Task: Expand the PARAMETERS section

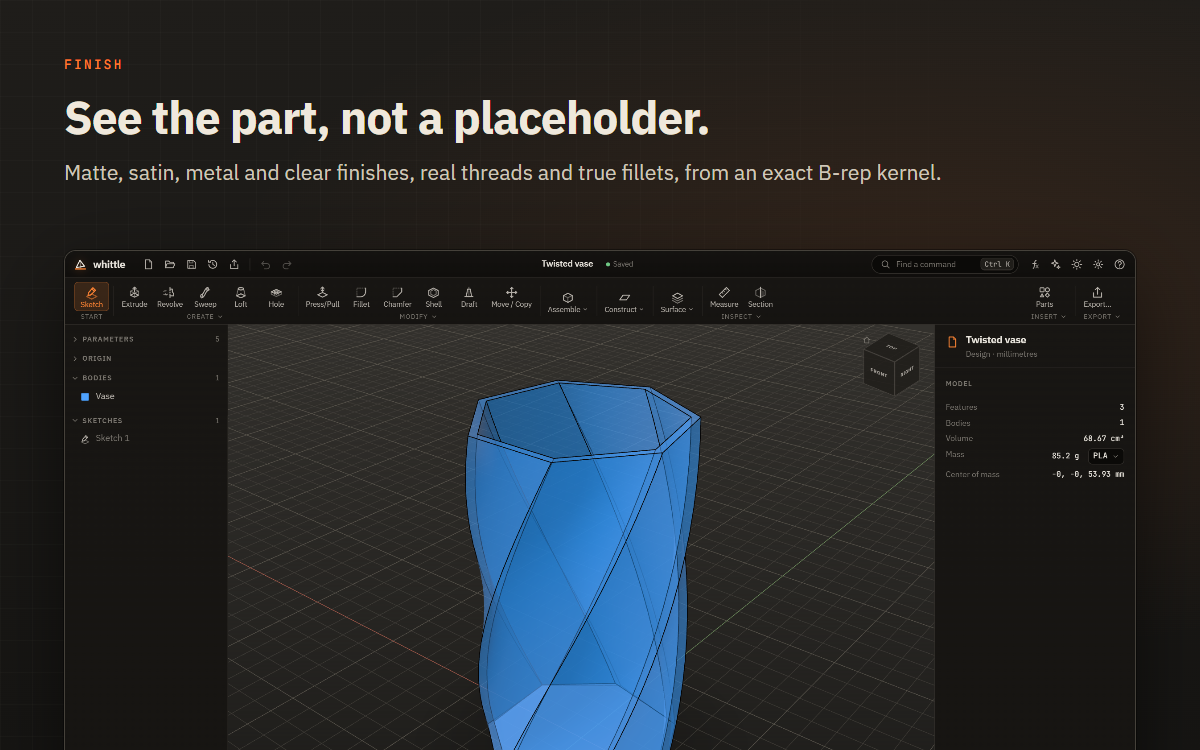Action: coord(146,339)
